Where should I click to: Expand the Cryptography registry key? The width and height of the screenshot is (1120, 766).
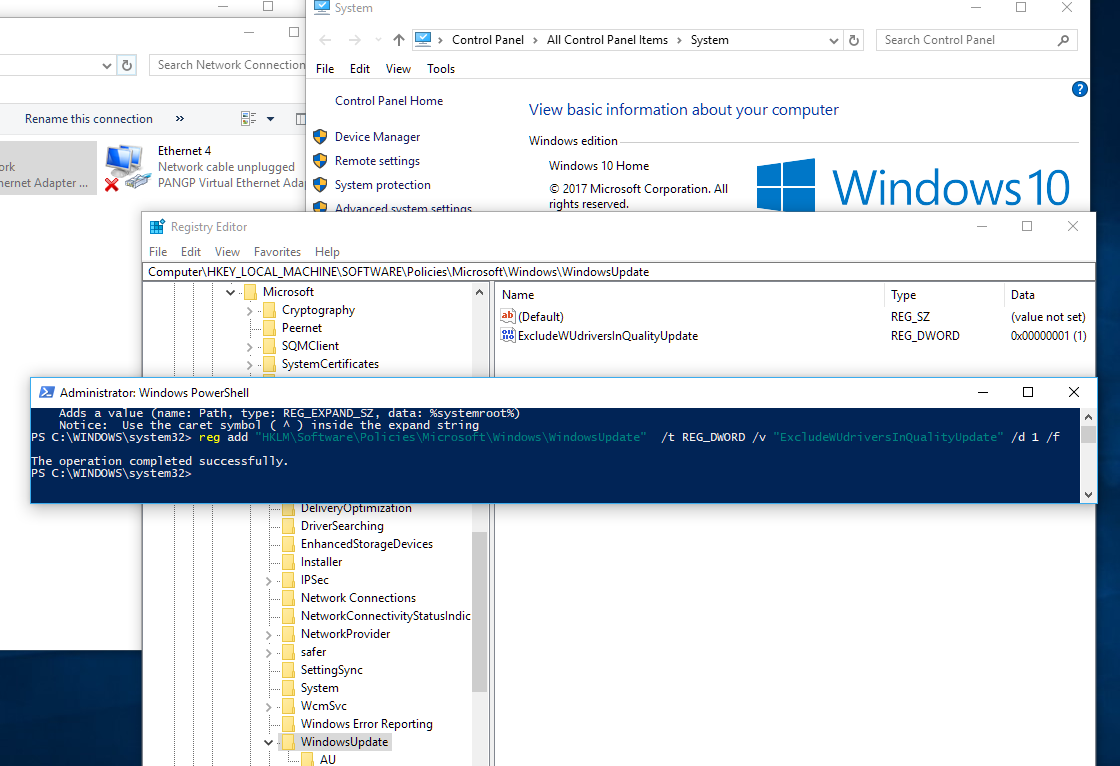tap(249, 311)
